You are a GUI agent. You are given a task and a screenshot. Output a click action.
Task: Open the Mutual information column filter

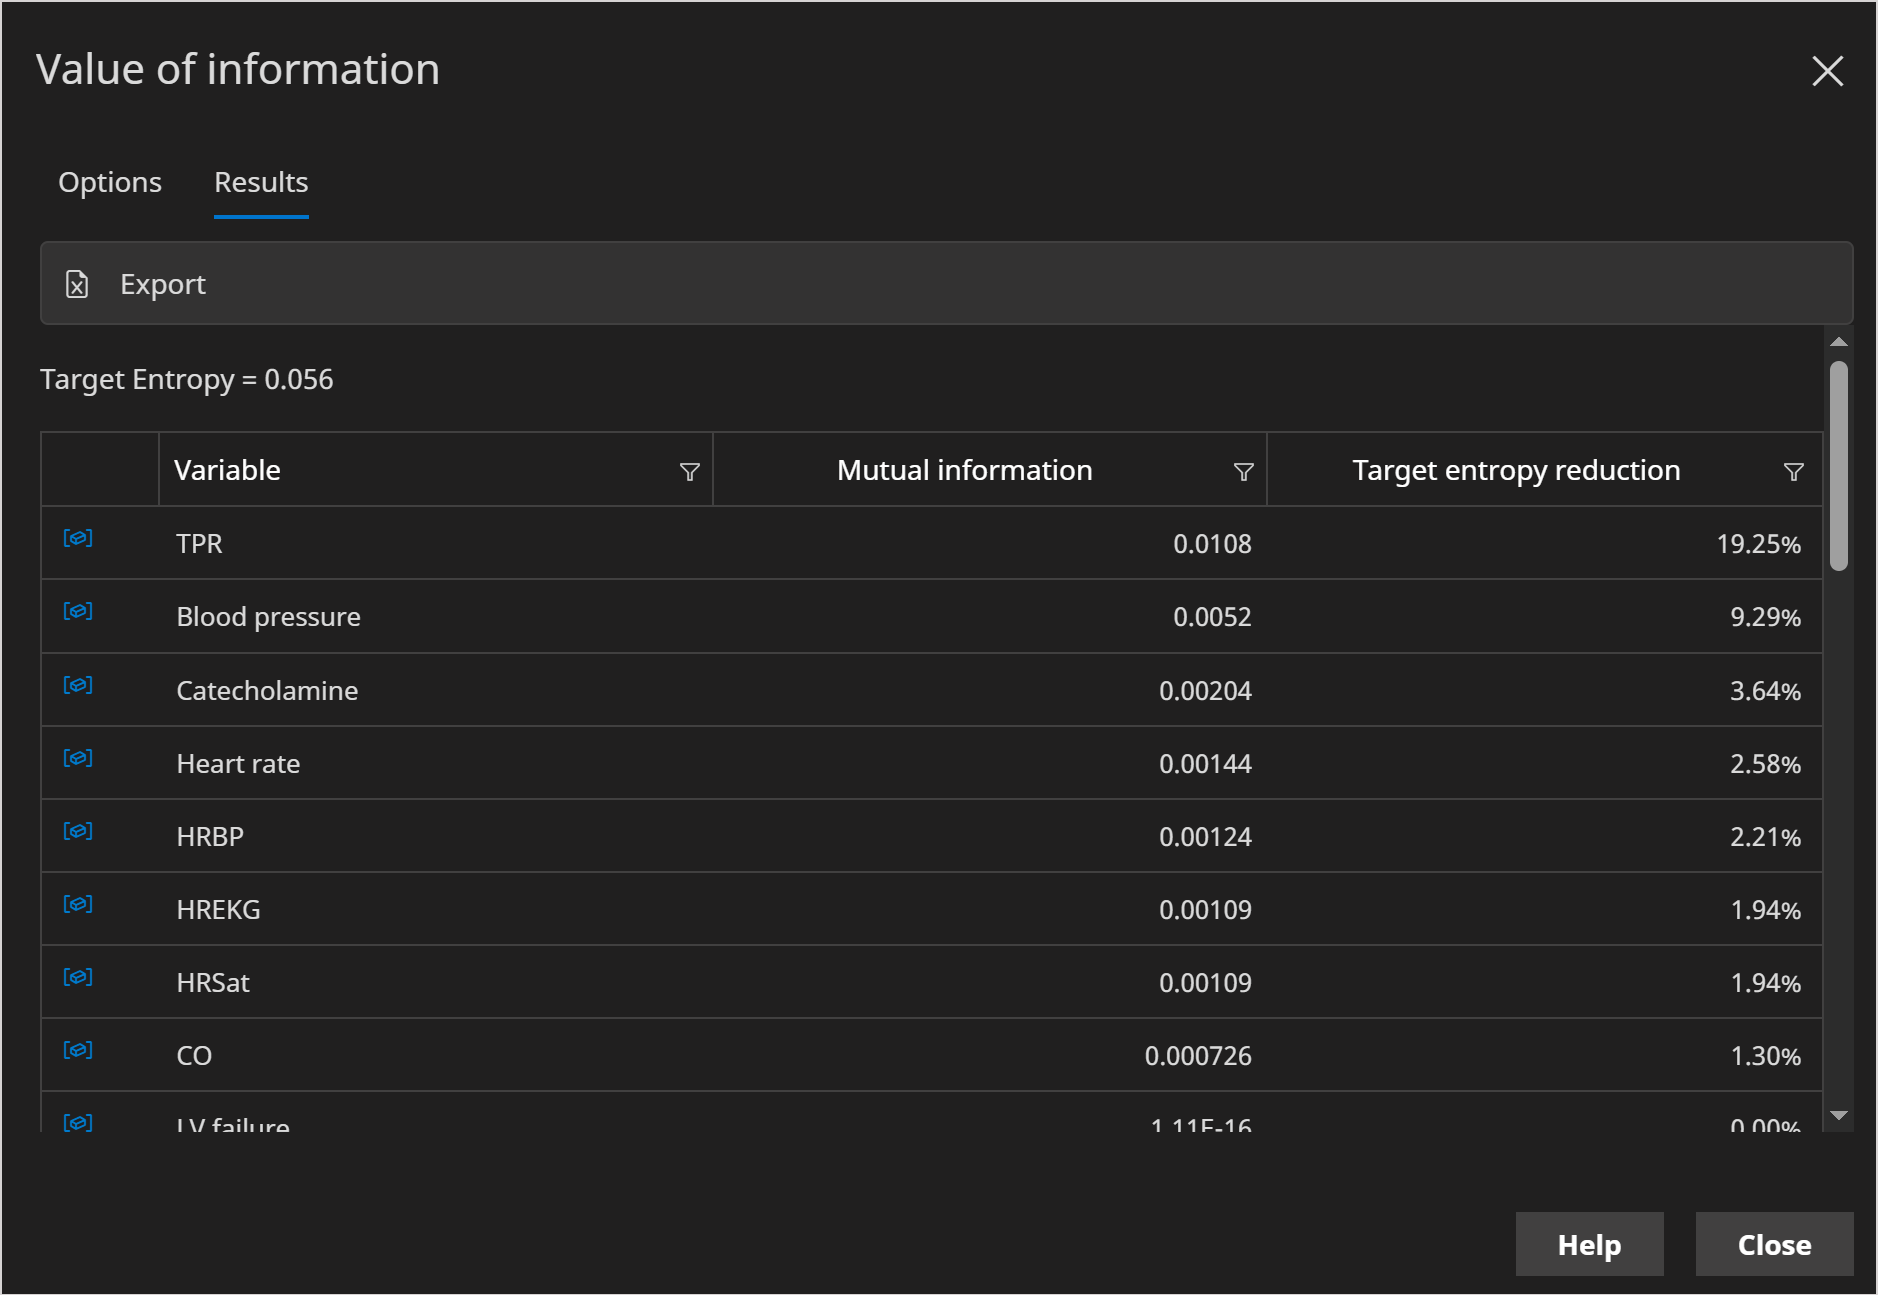[1243, 472]
